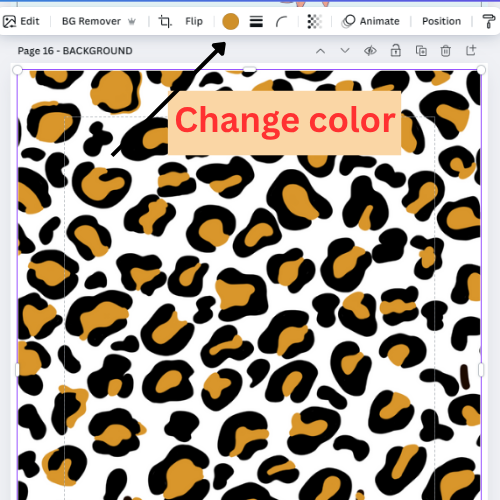Click the Edit image button
Viewport: 500px width, 500px height.
21,21
